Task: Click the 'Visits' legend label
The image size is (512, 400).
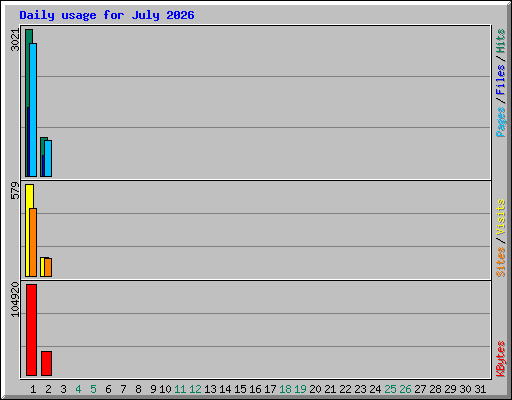Action: point(501,218)
